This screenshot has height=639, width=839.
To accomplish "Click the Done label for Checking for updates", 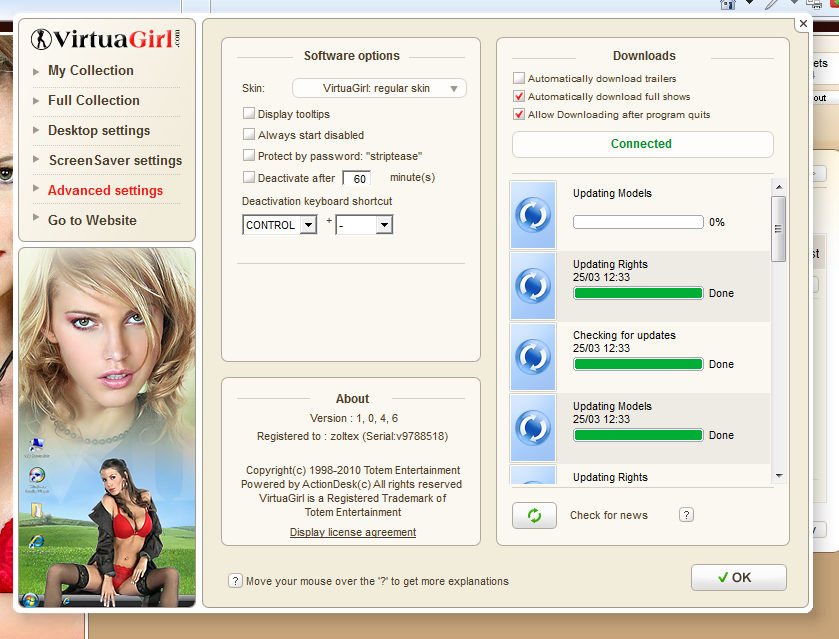I will point(721,364).
